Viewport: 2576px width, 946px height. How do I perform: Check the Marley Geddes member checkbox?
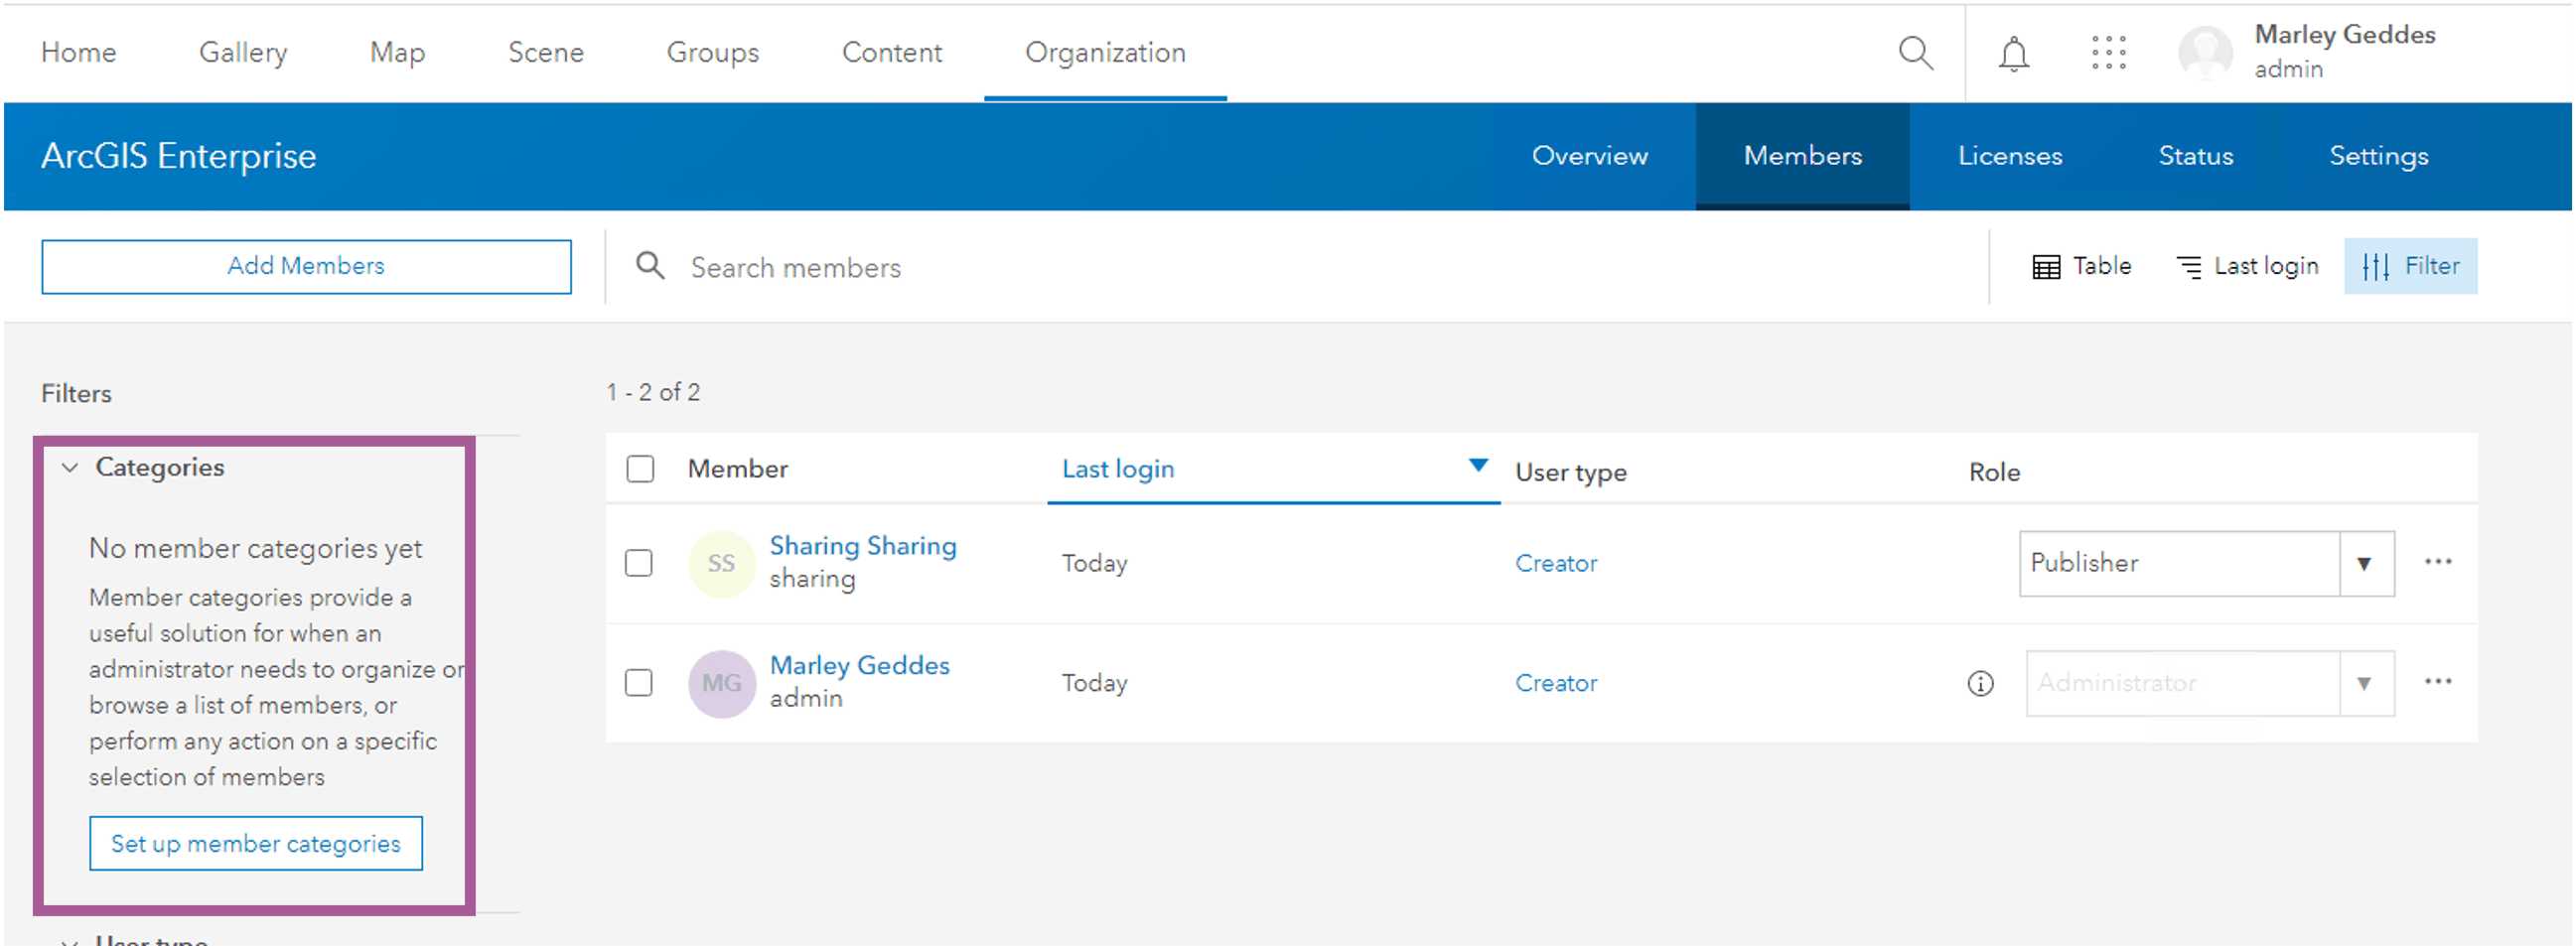(x=639, y=683)
